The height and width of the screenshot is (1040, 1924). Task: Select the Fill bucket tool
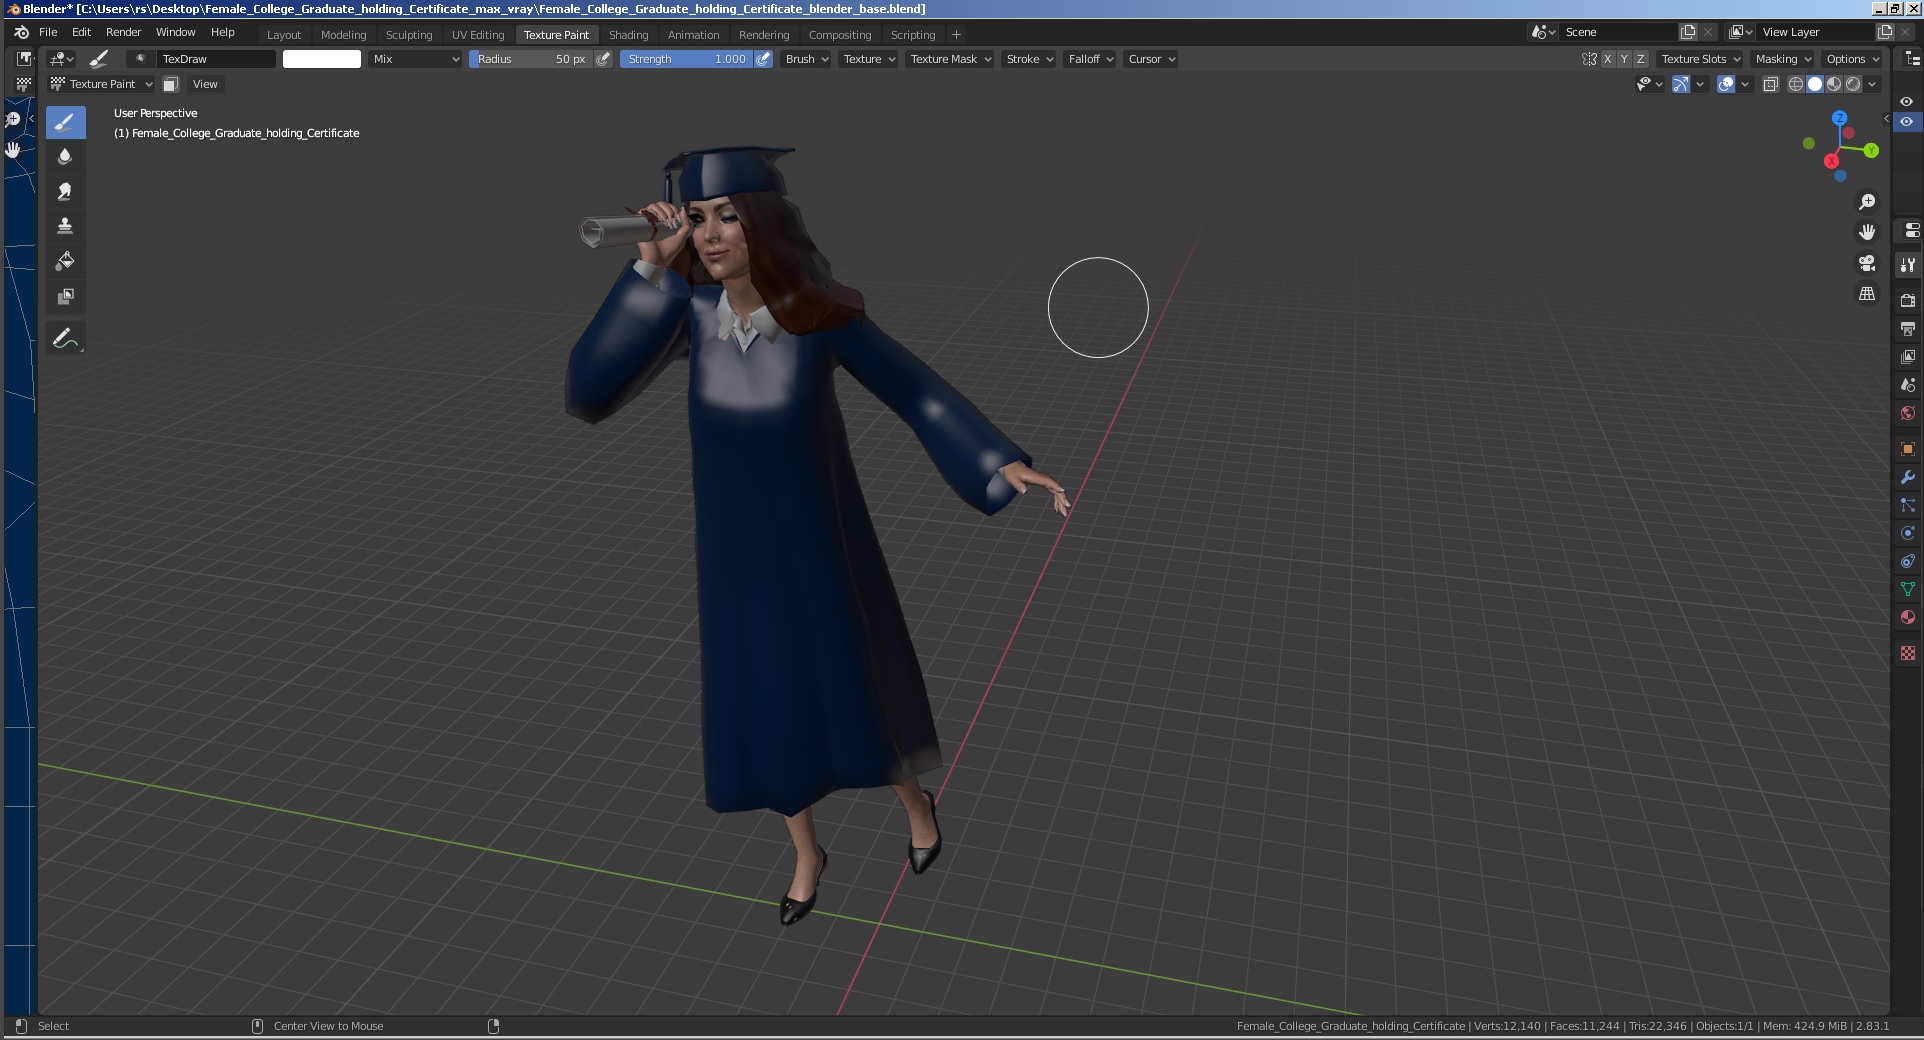click(x=65, y=262)
